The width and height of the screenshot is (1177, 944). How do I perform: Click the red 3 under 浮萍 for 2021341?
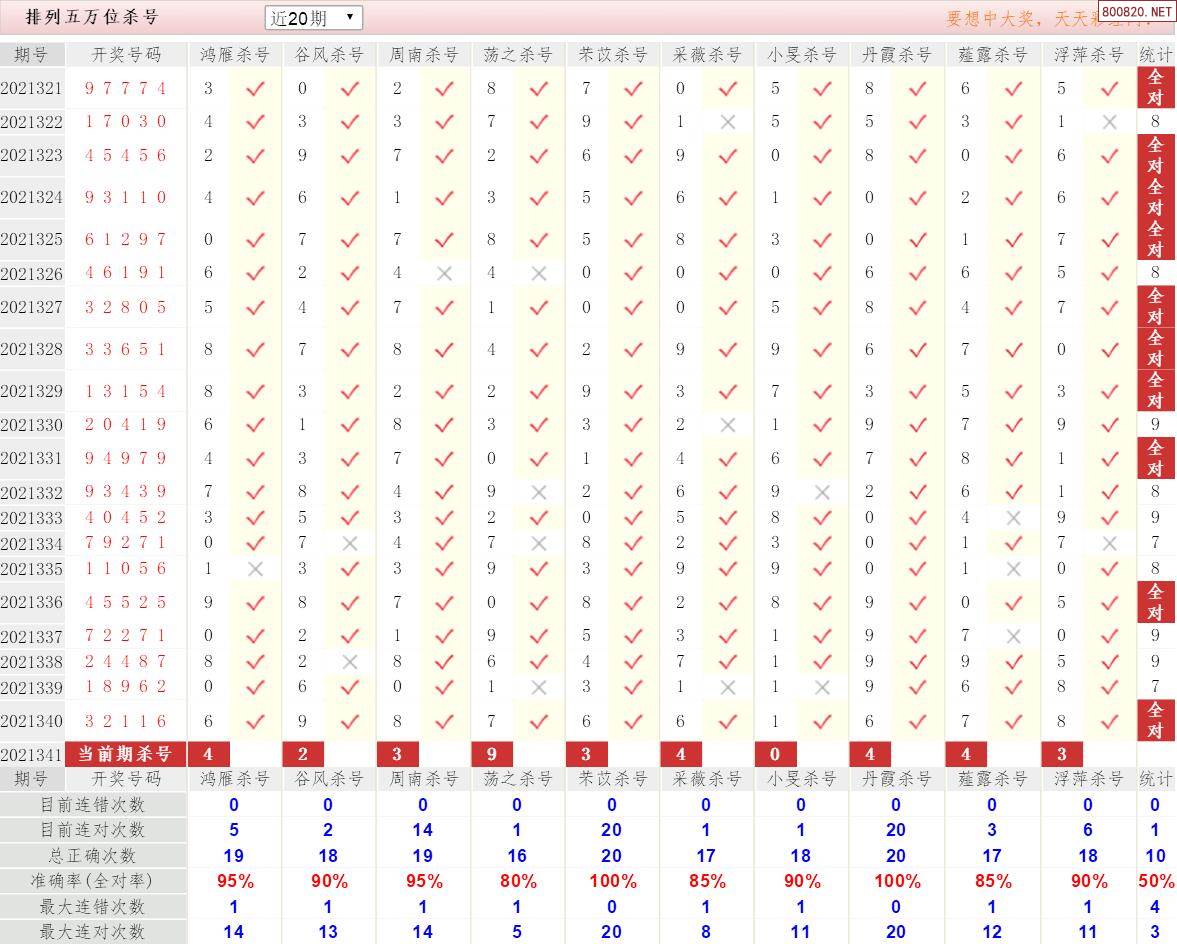click(x=1062, y=753)
